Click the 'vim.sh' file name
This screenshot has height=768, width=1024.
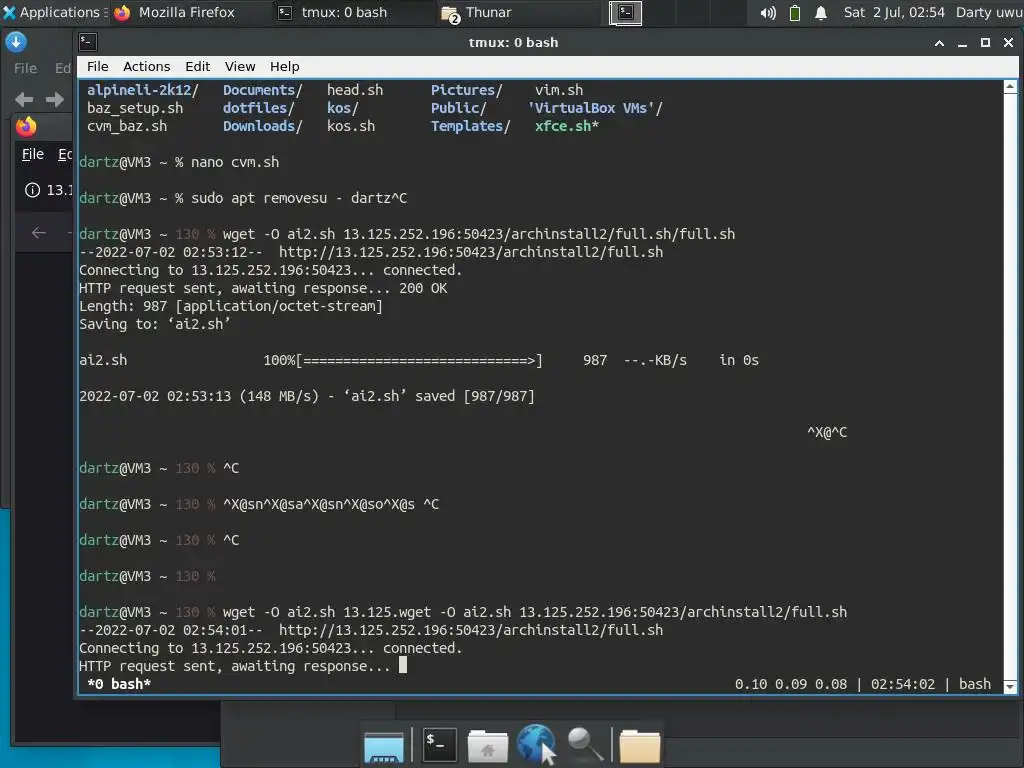pyautogui.click(x=558, y=90)
